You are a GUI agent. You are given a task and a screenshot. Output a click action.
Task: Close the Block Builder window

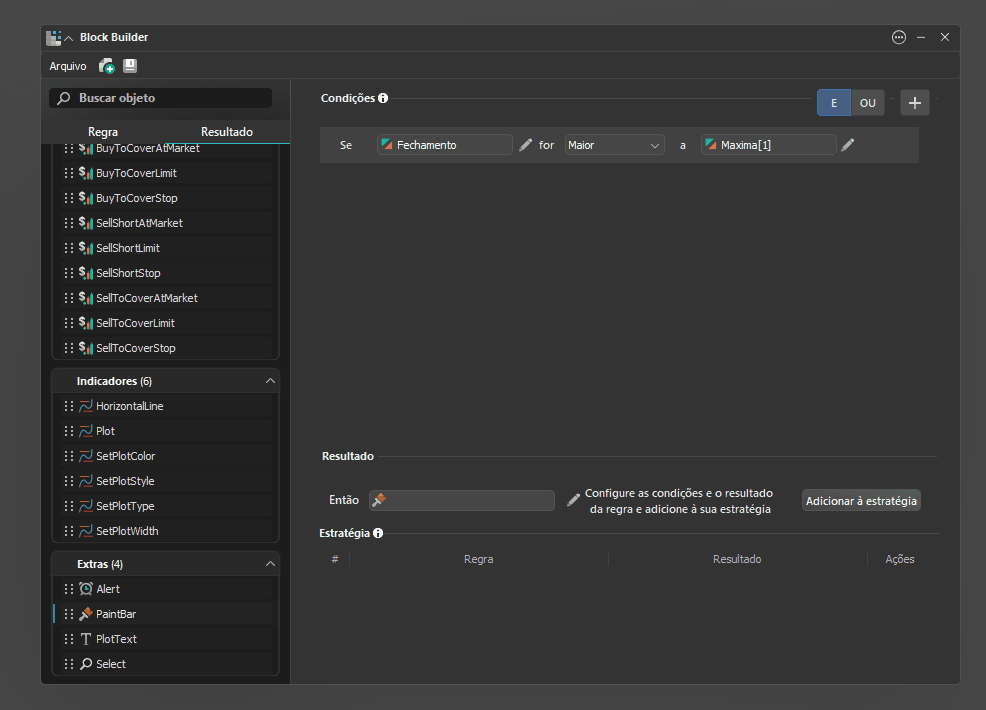944,37
